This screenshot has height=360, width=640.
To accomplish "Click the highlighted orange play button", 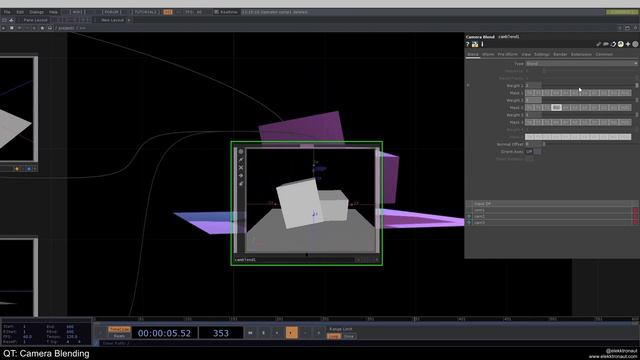I will [x=291, y=333].
